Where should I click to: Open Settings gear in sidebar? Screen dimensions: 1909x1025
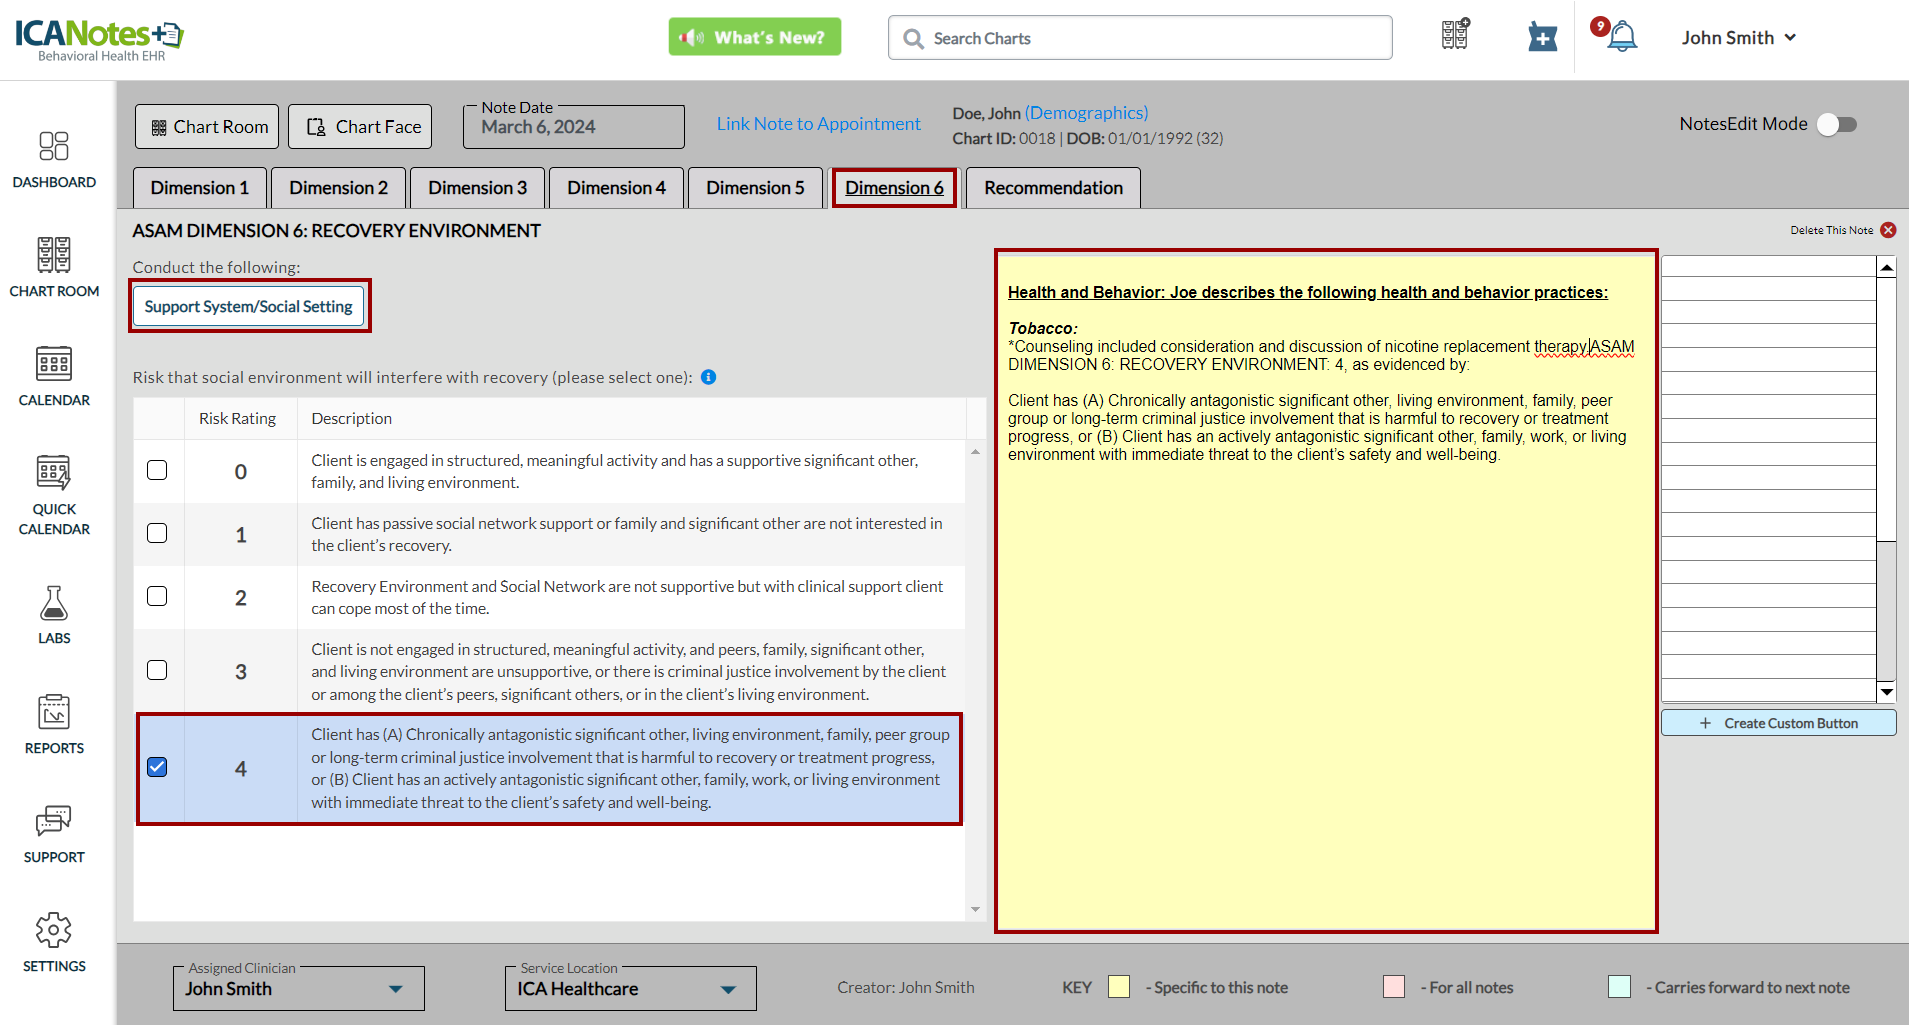point(54,930)
